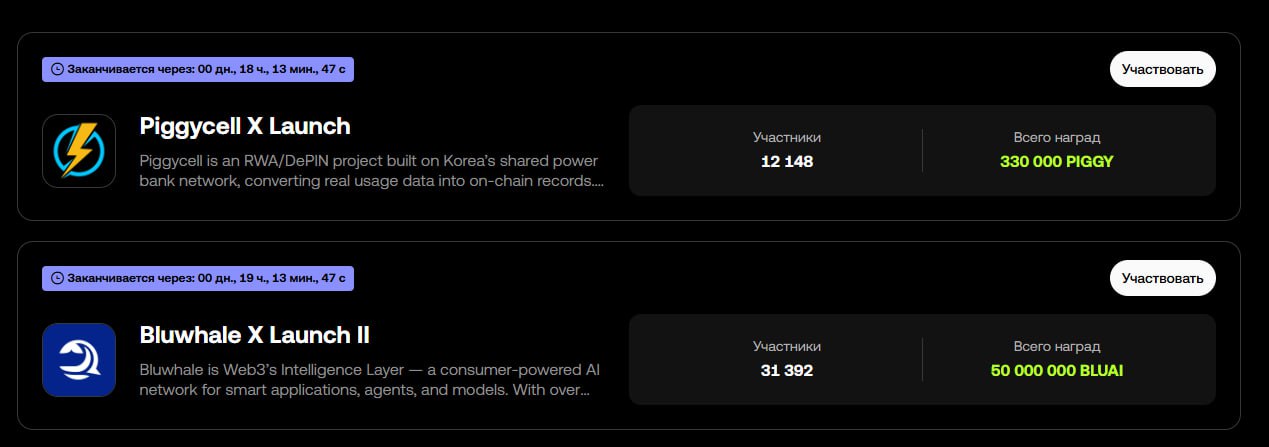This screenshot has height=447, width=1269.
Task: Click the 330 000 PIGGY reward amount
Action: point(1056,161)
